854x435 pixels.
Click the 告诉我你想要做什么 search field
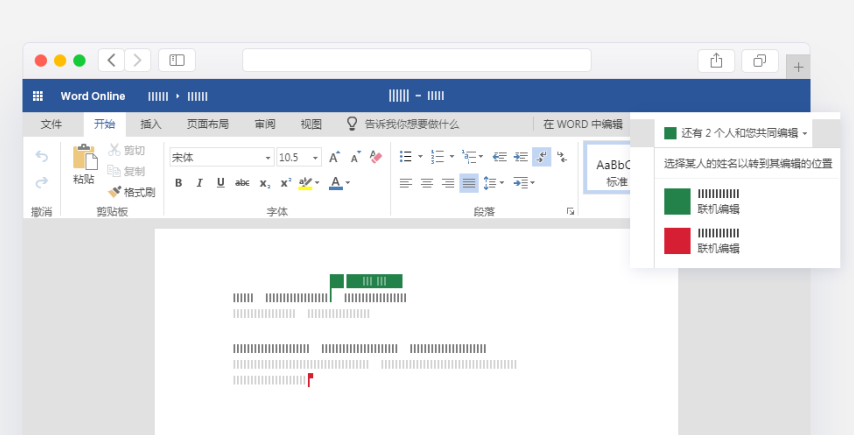tap(402, 125)
